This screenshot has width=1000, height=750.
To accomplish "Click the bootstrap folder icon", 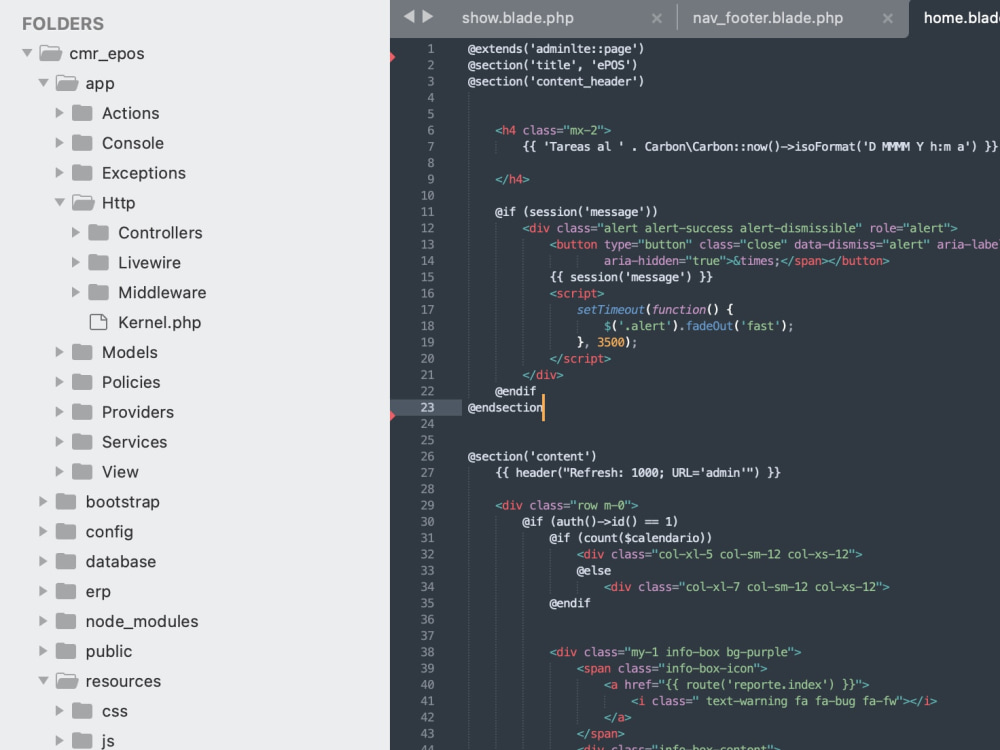I will (x=66, y=501).
